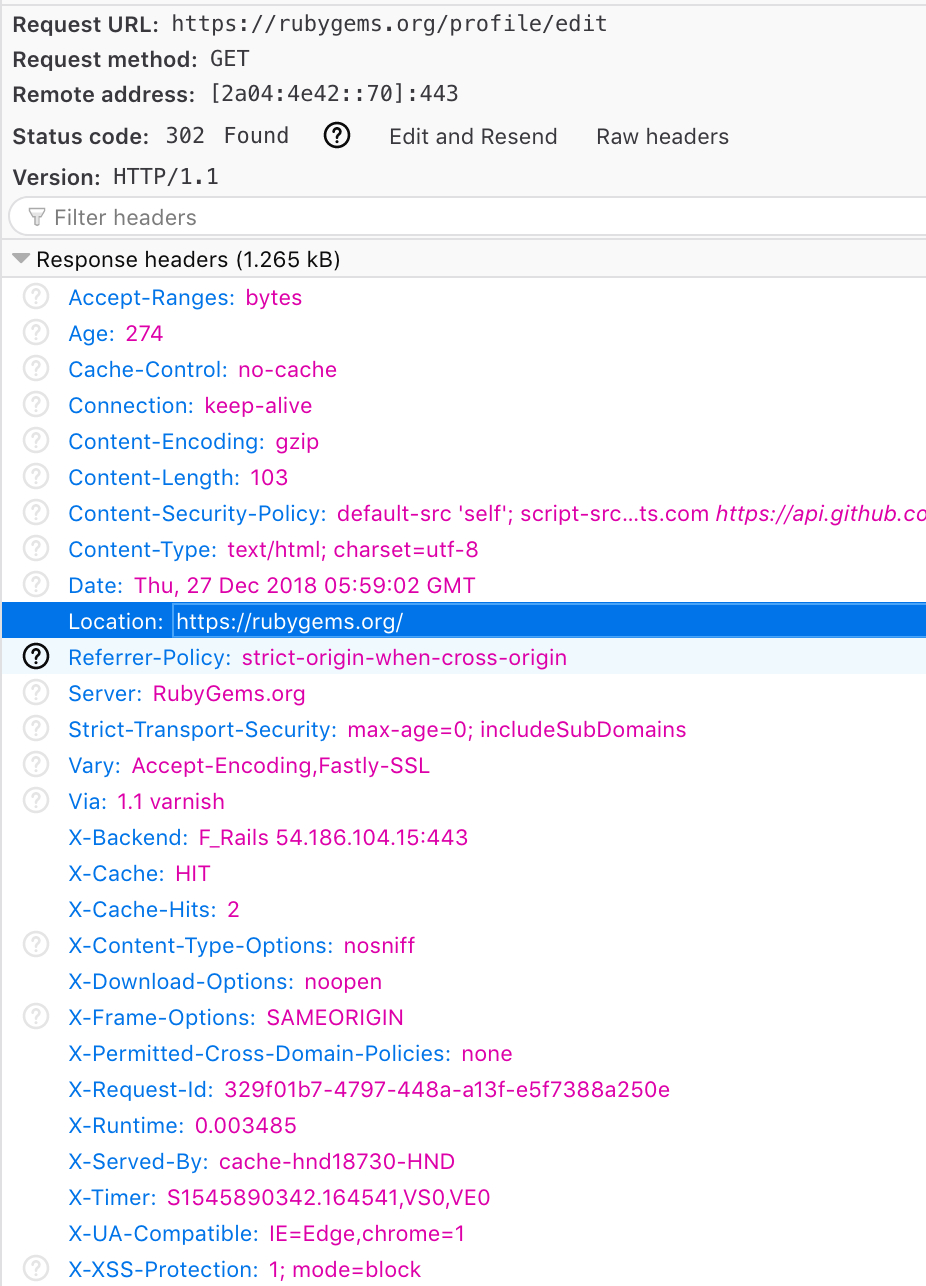Select the Content-Security-Policy value

point(631,514)
